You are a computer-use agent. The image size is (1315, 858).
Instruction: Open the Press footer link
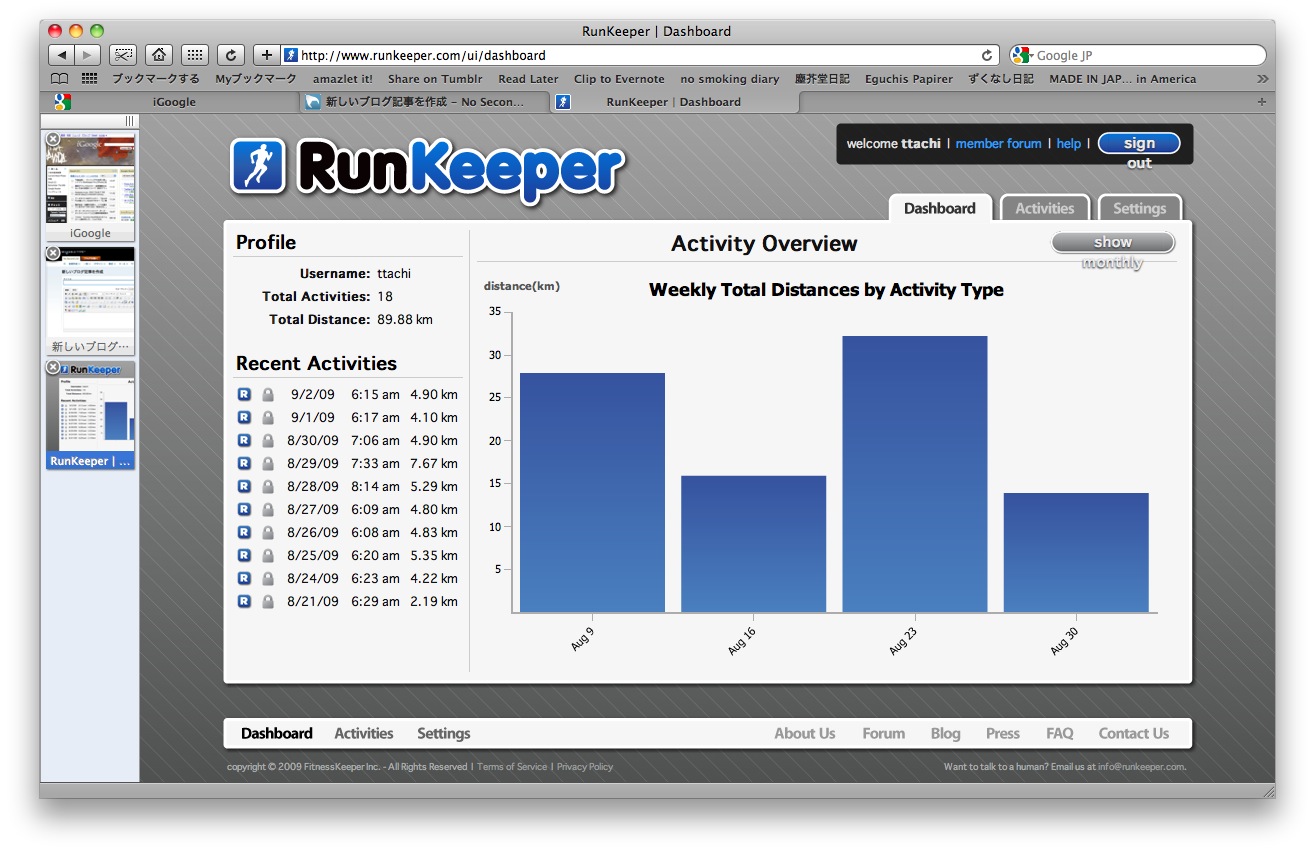pos(1003,733)
